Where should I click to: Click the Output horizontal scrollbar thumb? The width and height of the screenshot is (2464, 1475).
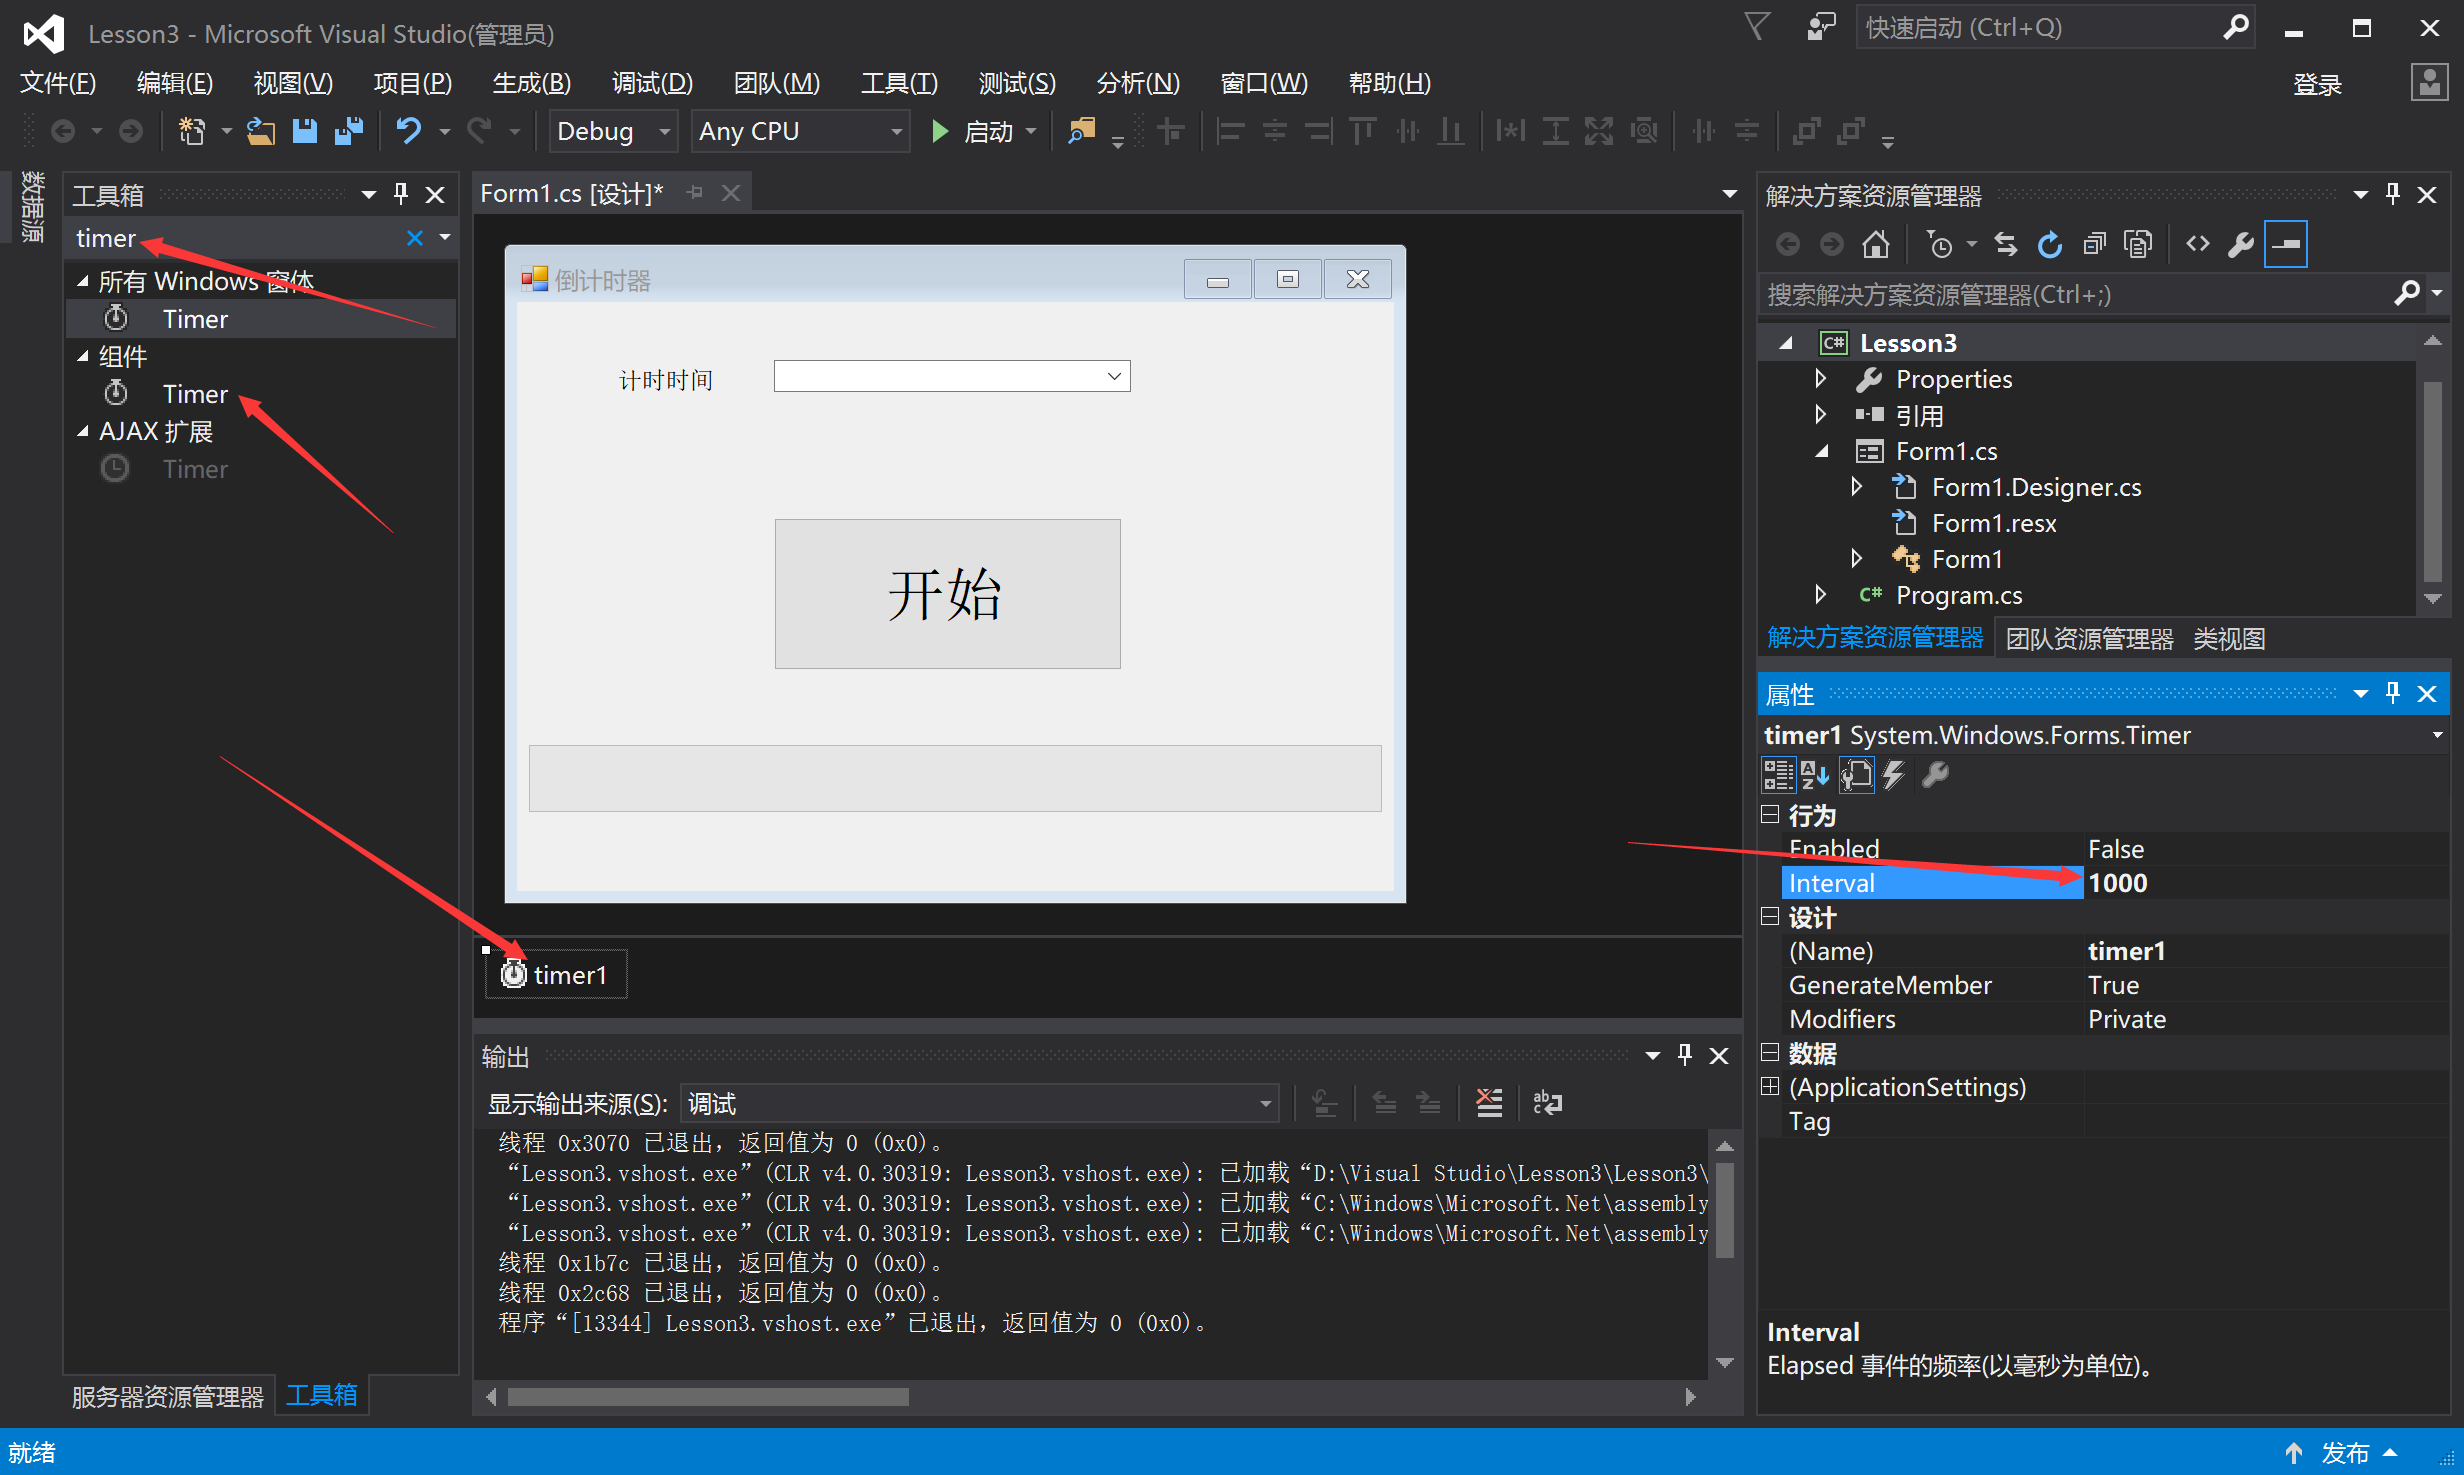pyautogui.click(x=708, y=1397)
